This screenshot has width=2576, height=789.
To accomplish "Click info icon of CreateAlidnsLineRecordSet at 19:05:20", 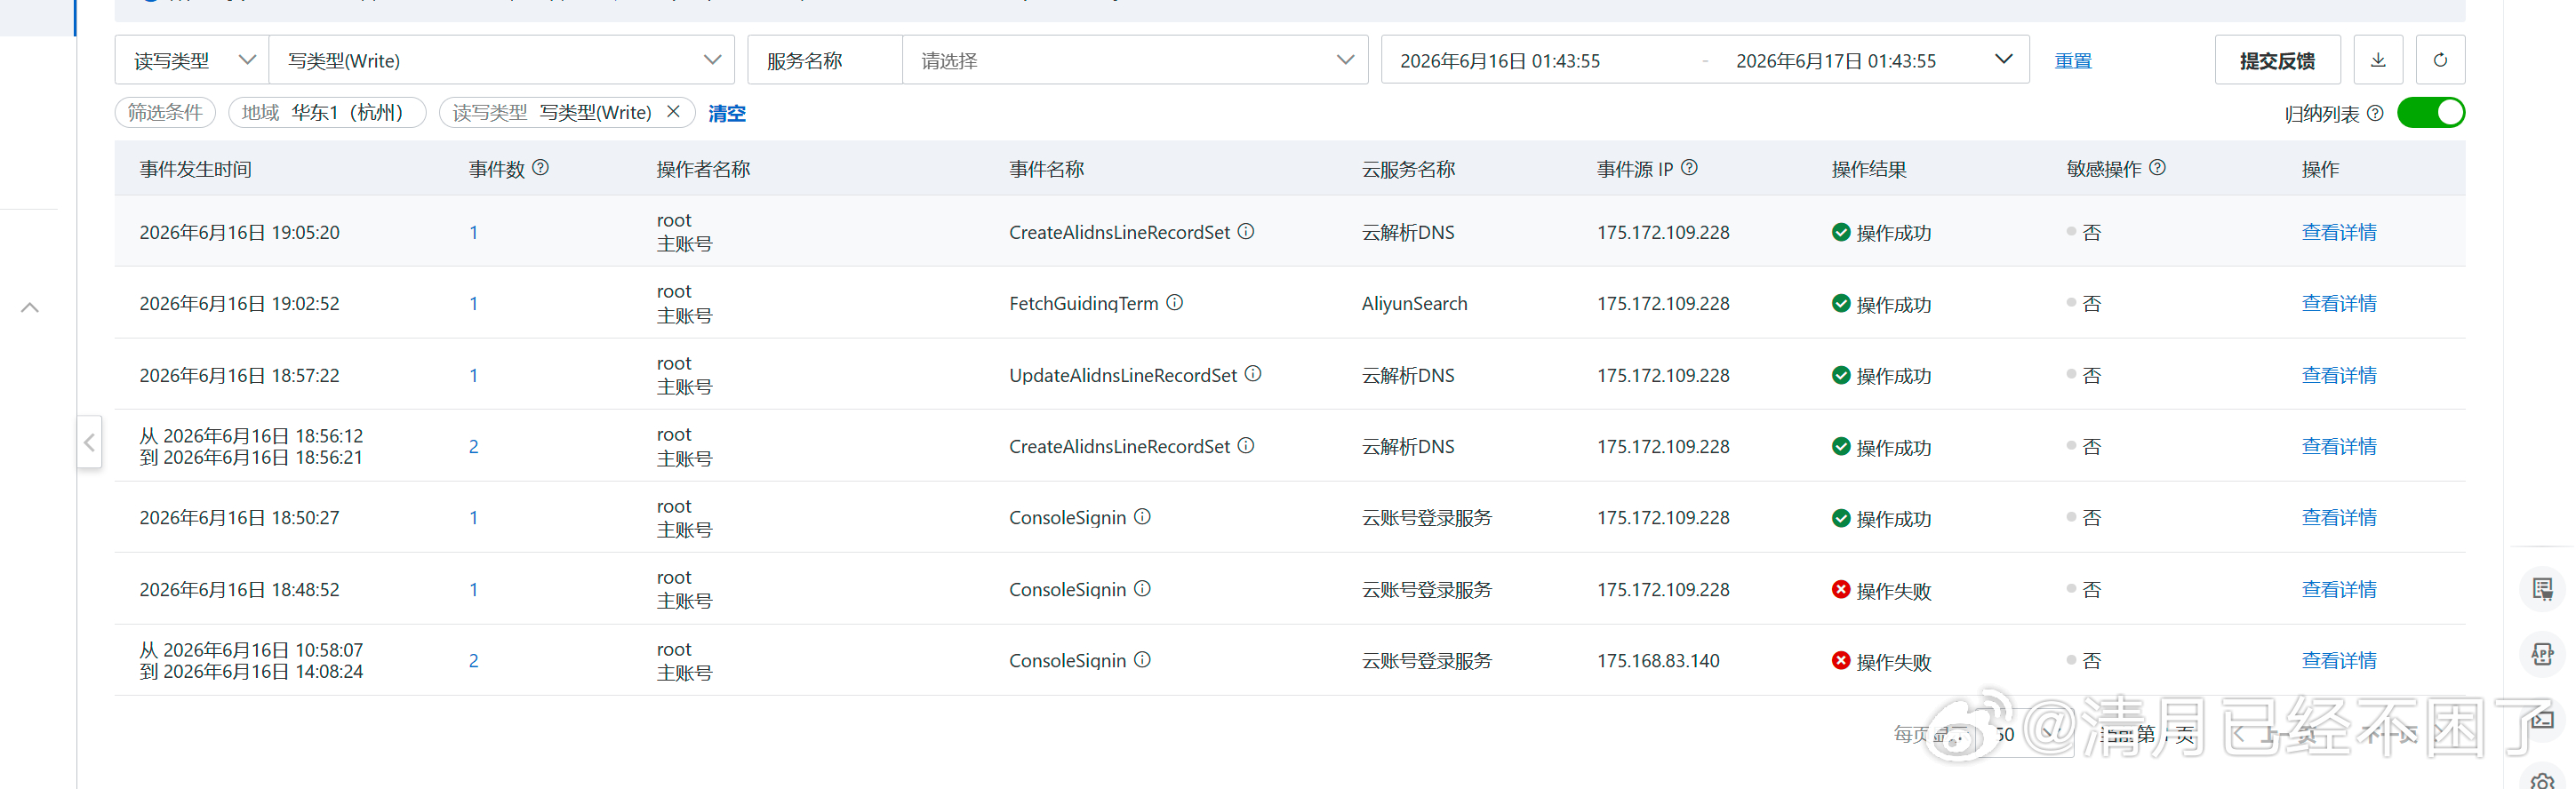I will pyautogui.click(x=1246, y=231).
